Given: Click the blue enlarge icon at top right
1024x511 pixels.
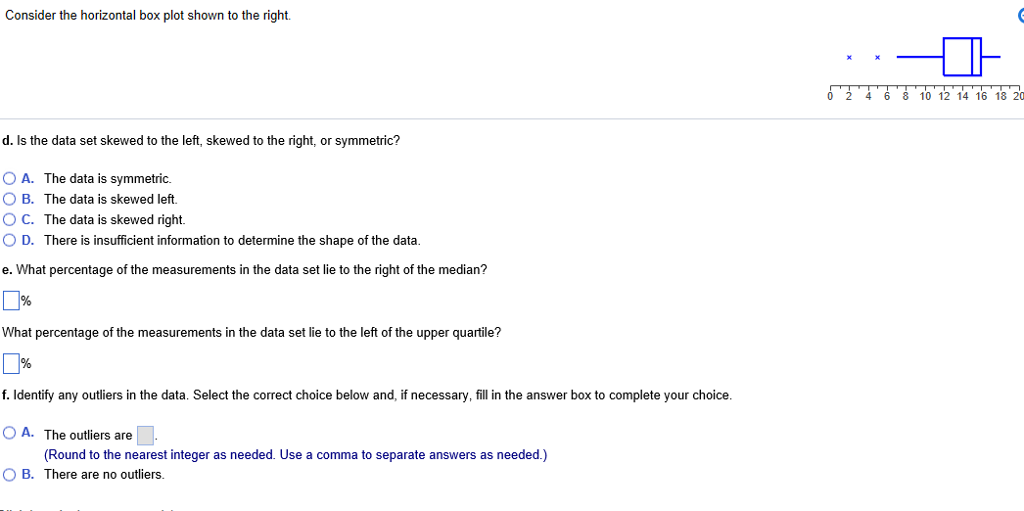Looking at the screenshot, I should click(x=1019, y=16).
